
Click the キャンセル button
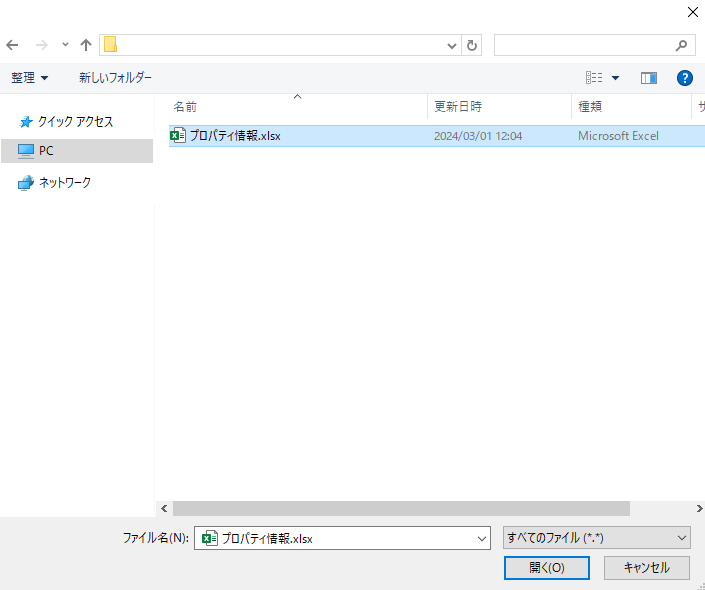coord(646,567)
